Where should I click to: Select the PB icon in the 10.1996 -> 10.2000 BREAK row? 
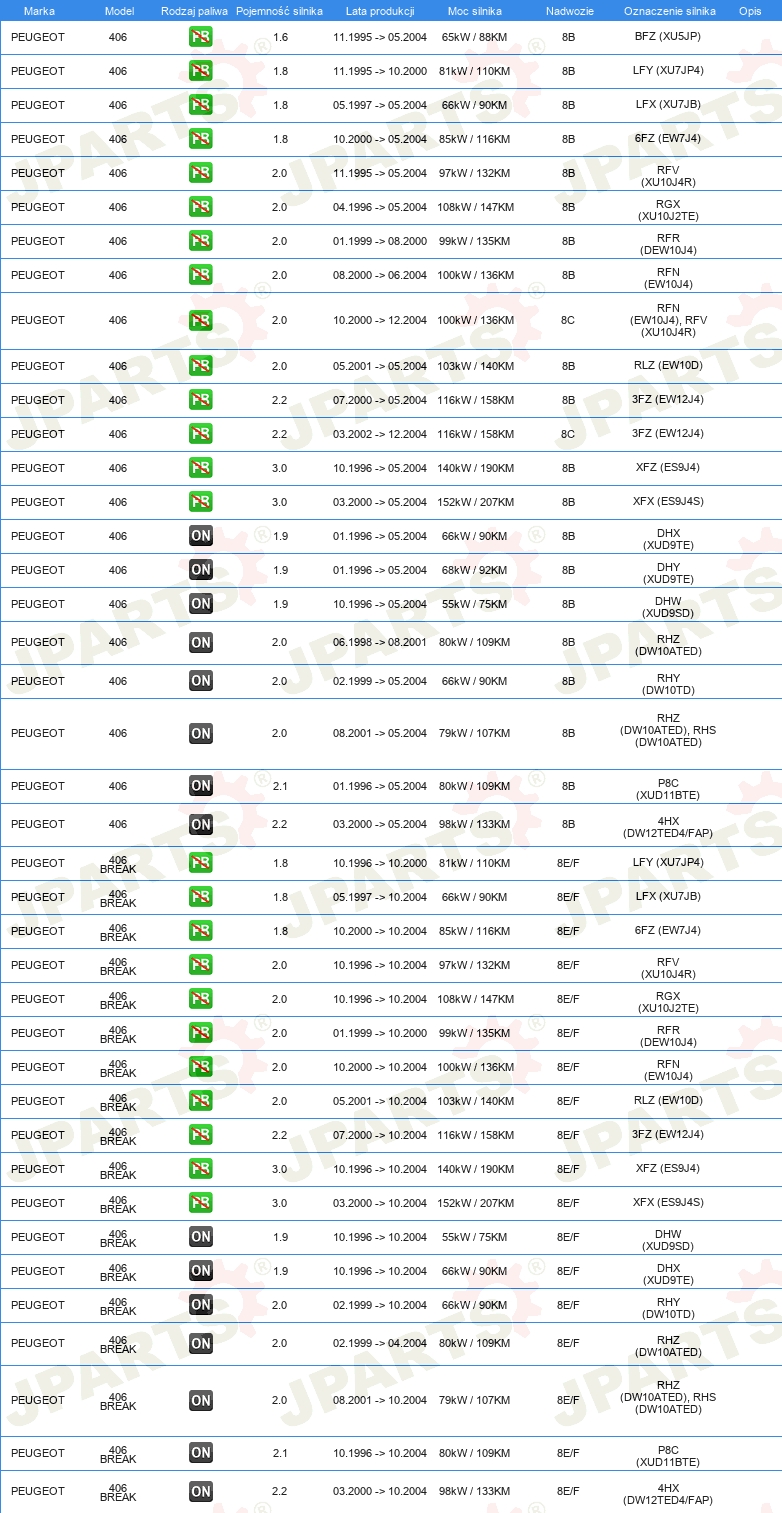click(x=200, y=863)
